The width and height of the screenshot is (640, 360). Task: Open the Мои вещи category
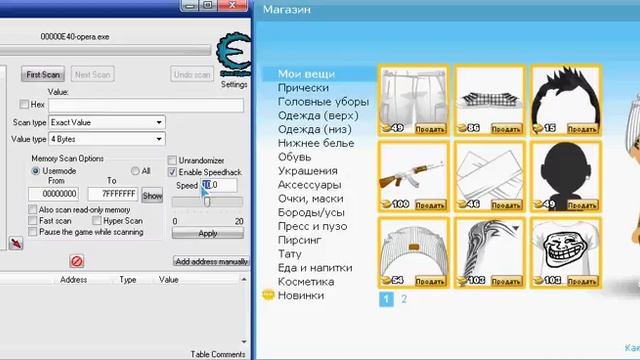(x=306, y=74)
